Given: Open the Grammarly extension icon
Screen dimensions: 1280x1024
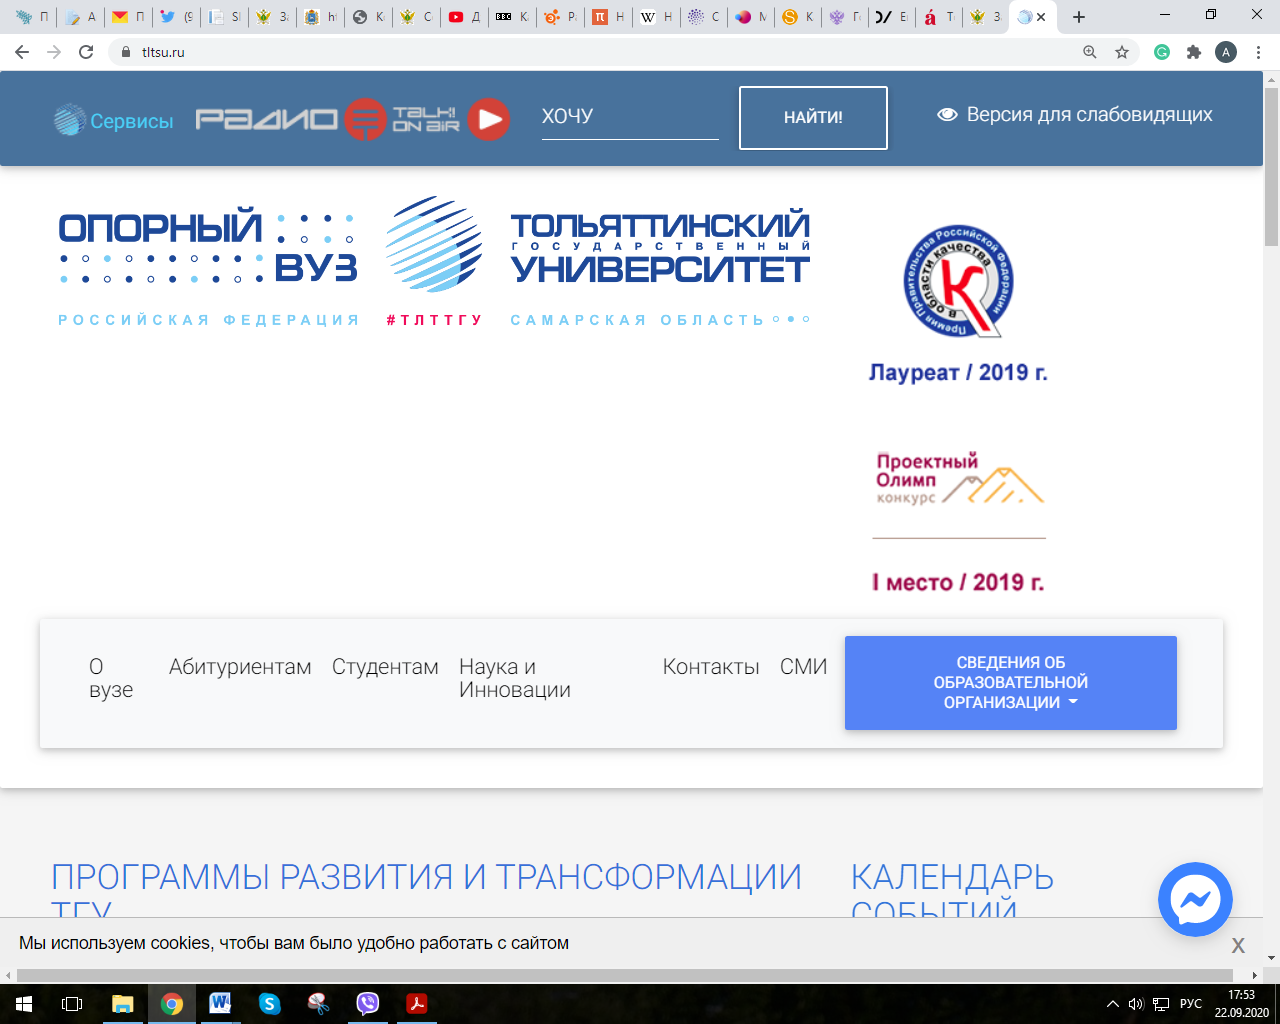Looking at the screenshot, I should coord(1162,52).
